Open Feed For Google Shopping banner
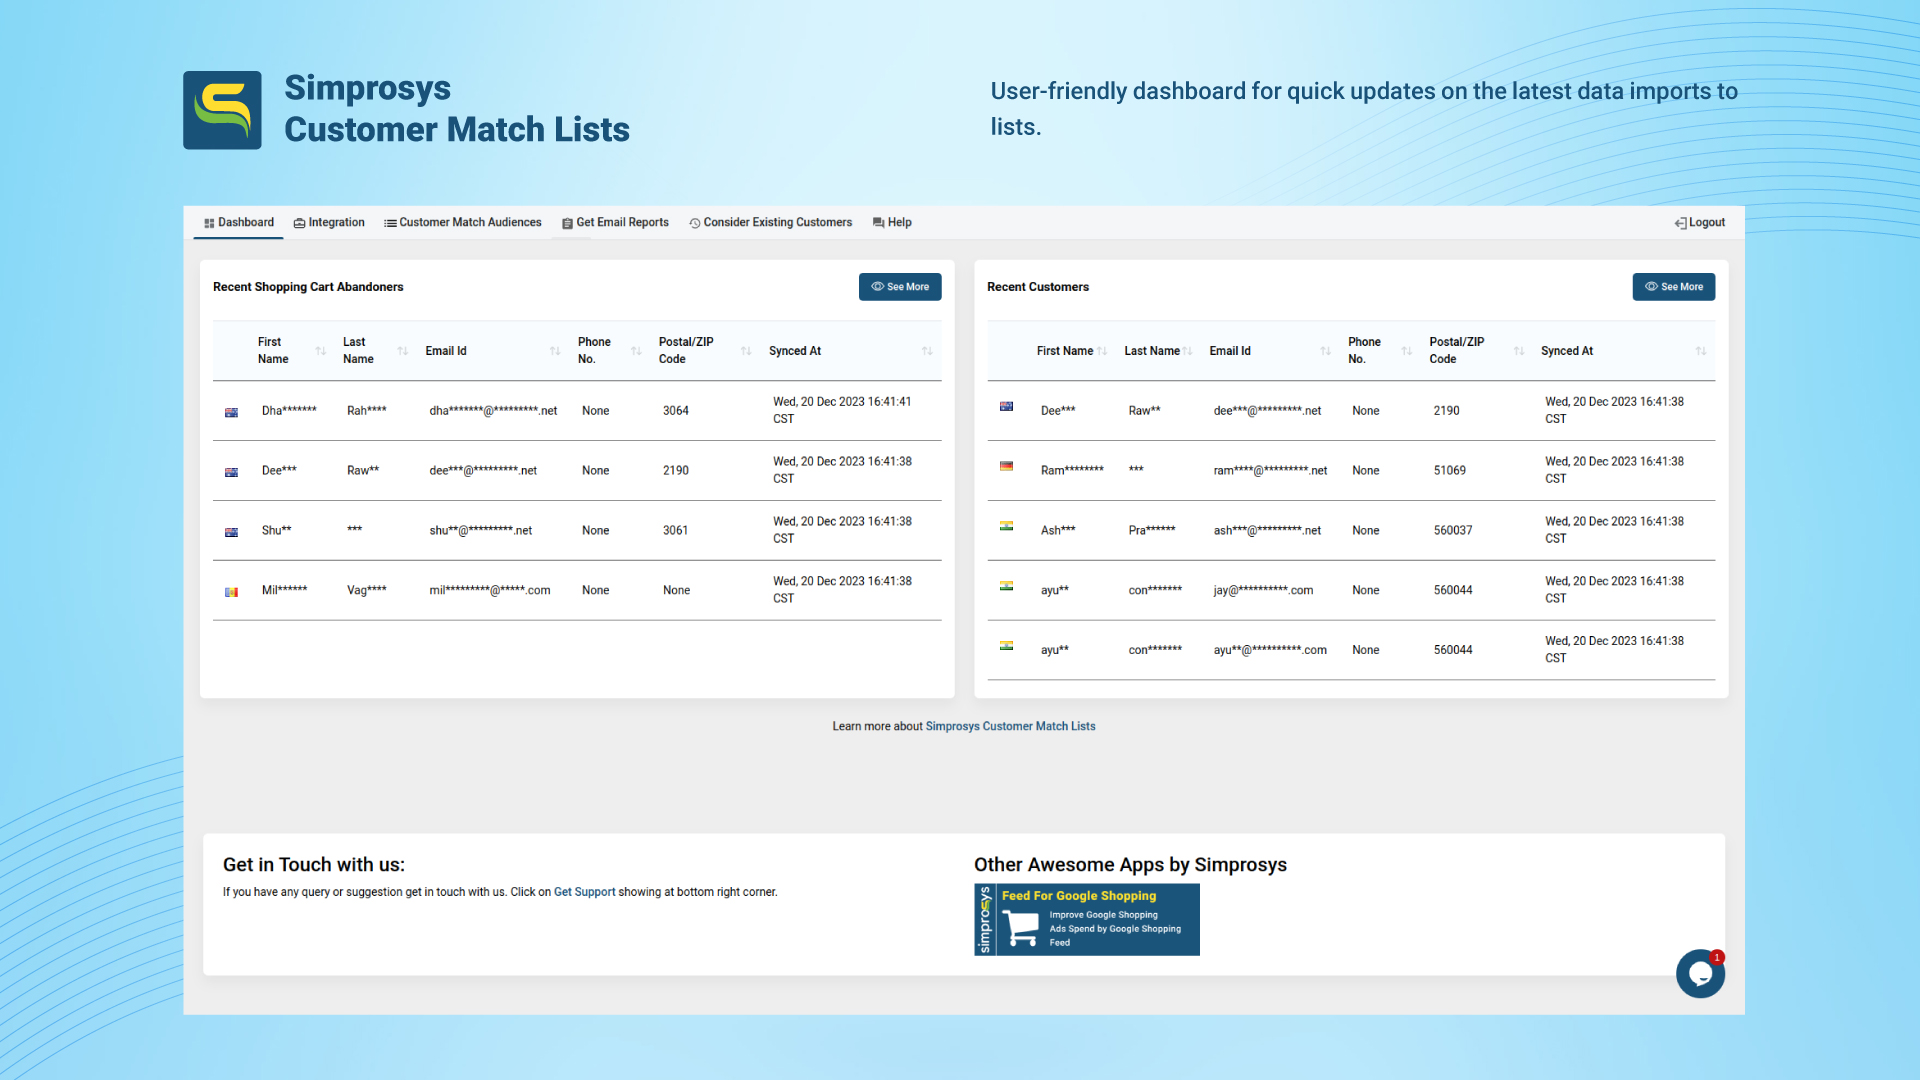Image resolution: width=1920 pixels, height=1080 pixels. tap(1087, 920)
